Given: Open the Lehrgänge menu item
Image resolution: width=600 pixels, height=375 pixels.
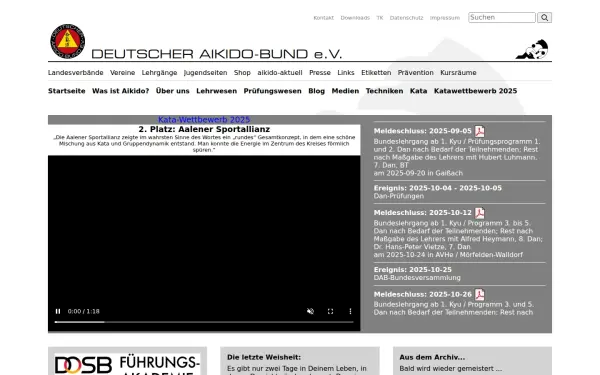Looking at the screenshot, I should coord(159,73).
